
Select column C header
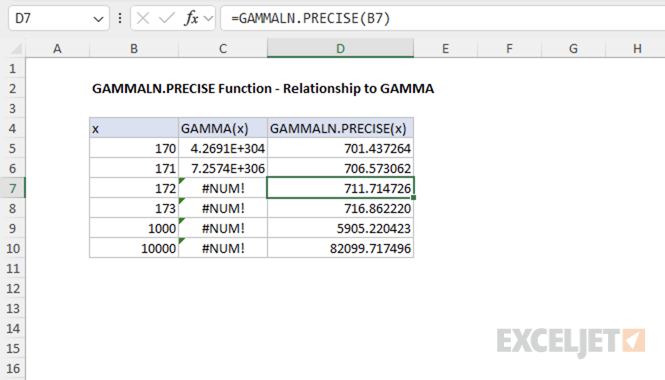pos(223,48)
